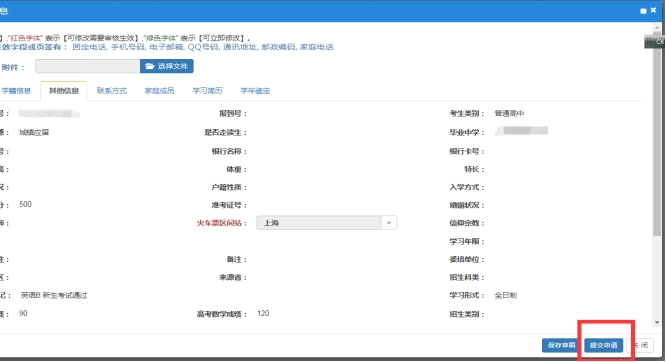Click the 毕业中学 label

pos(467,133)
